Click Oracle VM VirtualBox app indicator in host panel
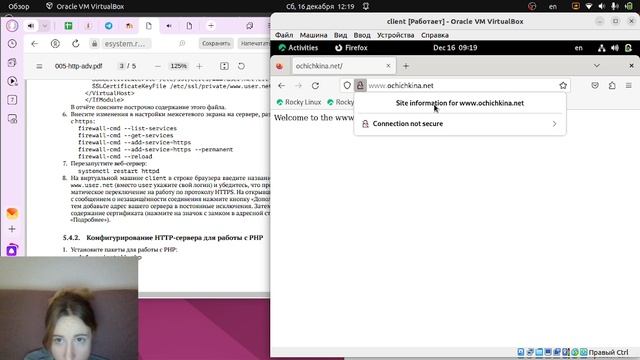Image resolution: width=640 pixels, height=360 pixels. coord(85,7)
